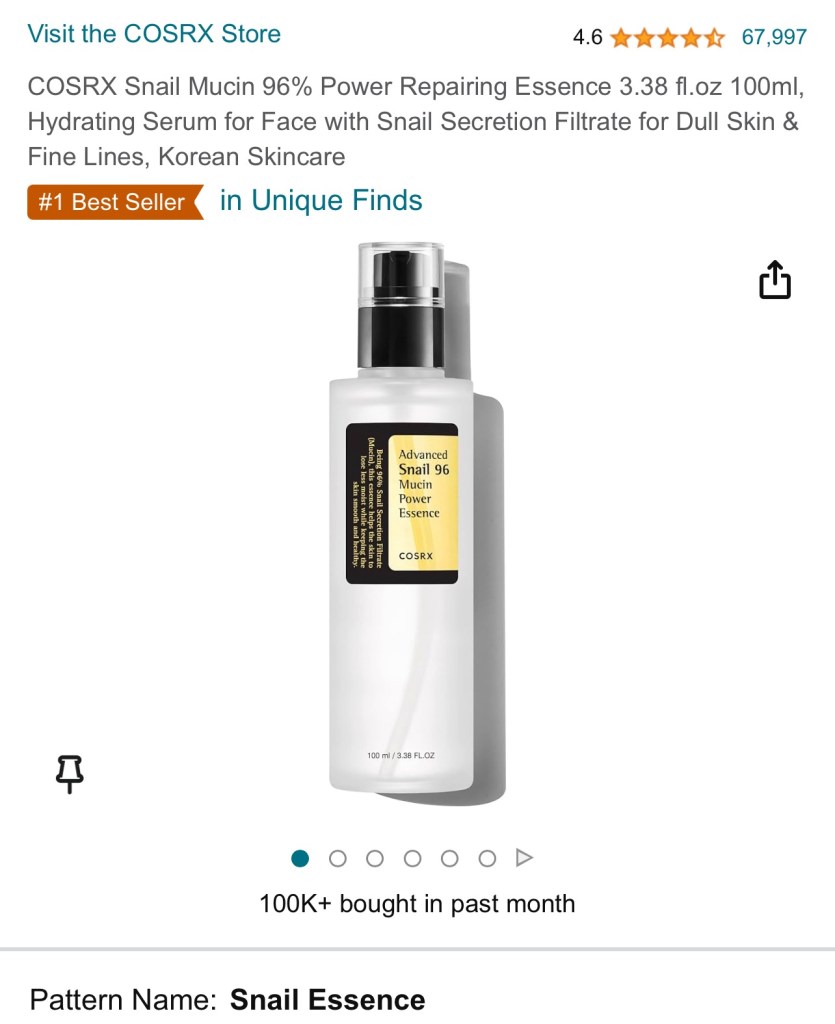Select the second image carousel dot
The height and width of the screenshot is (1024, 835).
(x=338, y=858)
